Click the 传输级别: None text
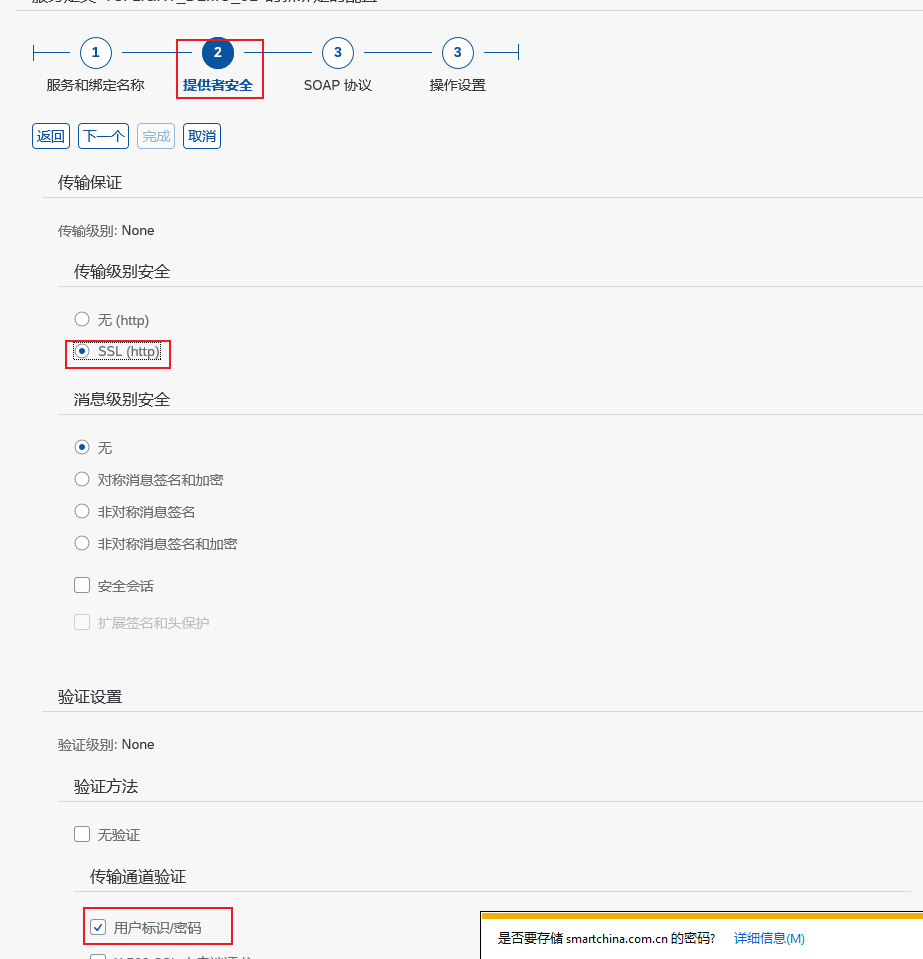This screenshot has height=959, width=923. point(106,231)
